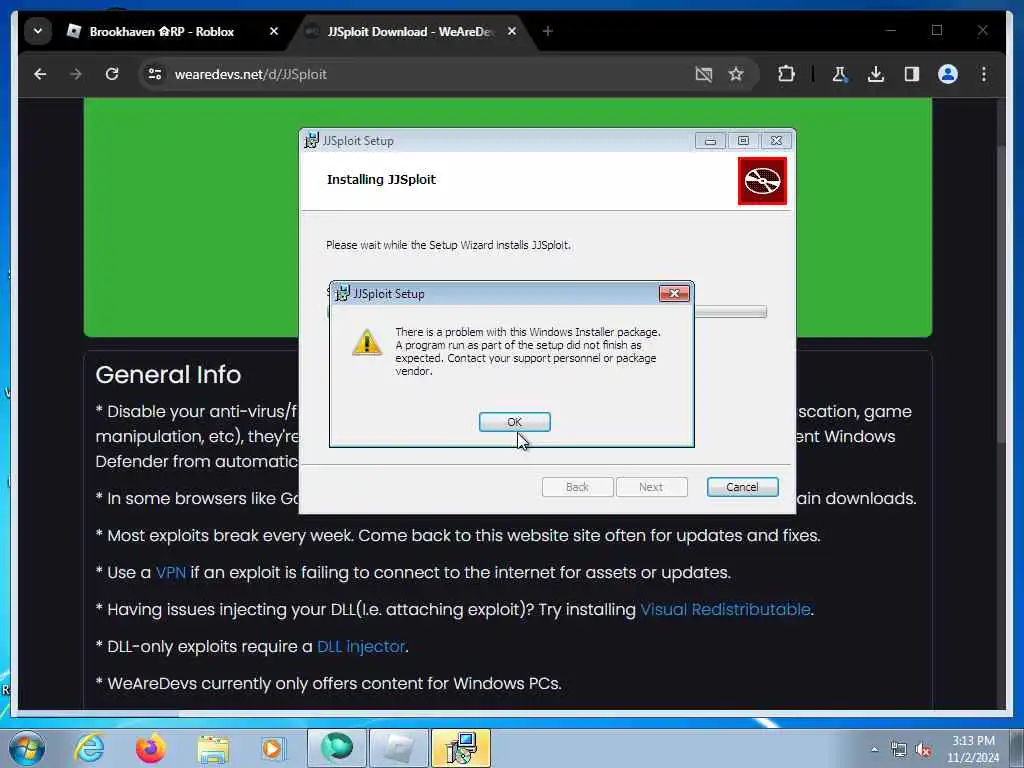The height and width of the screenshot is (768, 1024).
Task: Launch Firefox from taskbar
Action: 150,748
